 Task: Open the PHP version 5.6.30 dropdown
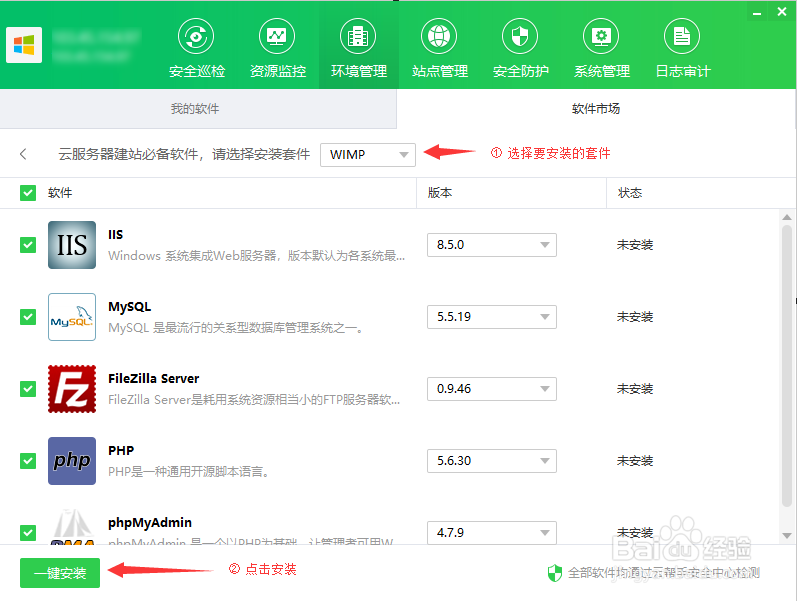tap(492, 461)
